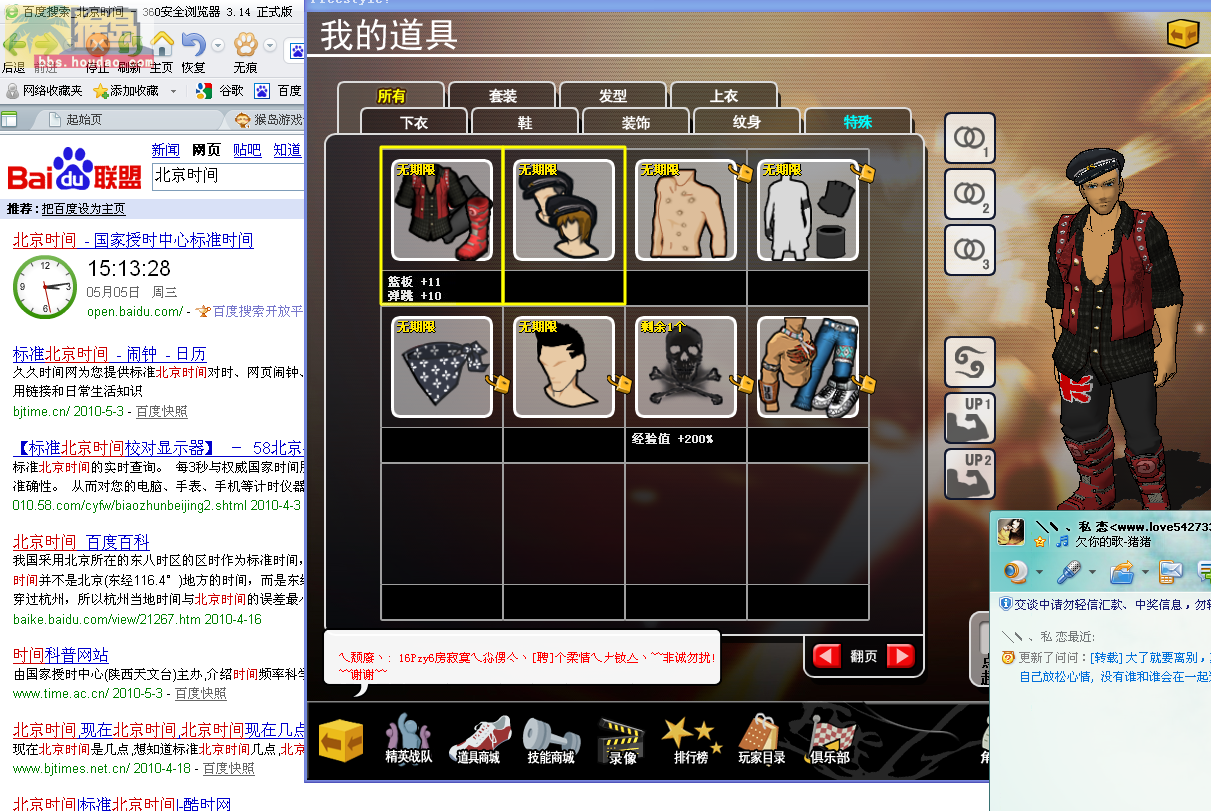Start video call webcam icon in QQ
This screenshot has height=811, width=1211.
(1016, 572)
